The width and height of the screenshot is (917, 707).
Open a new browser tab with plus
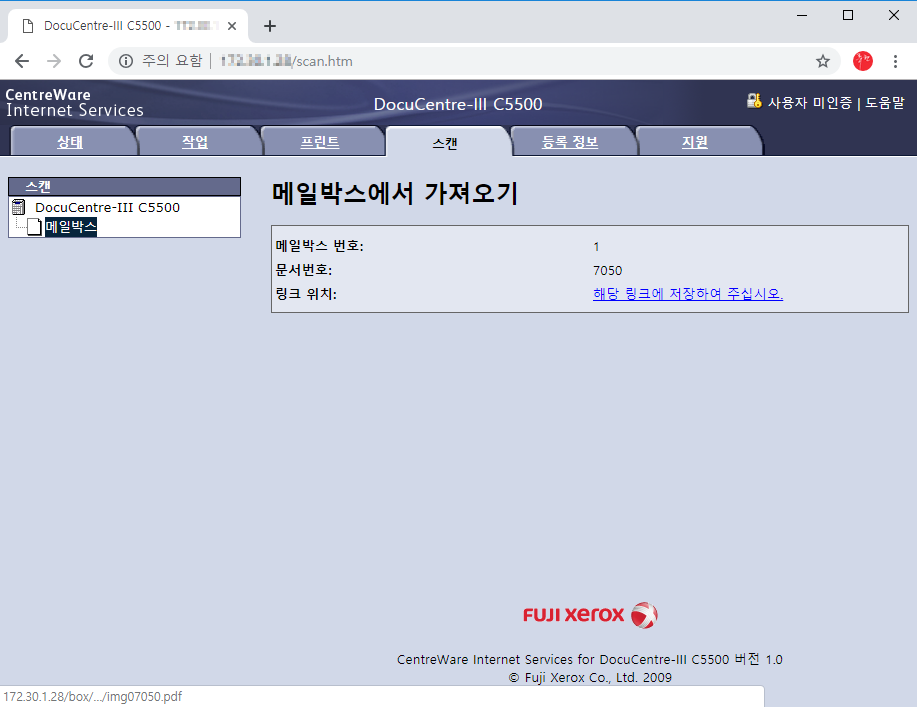270,26
